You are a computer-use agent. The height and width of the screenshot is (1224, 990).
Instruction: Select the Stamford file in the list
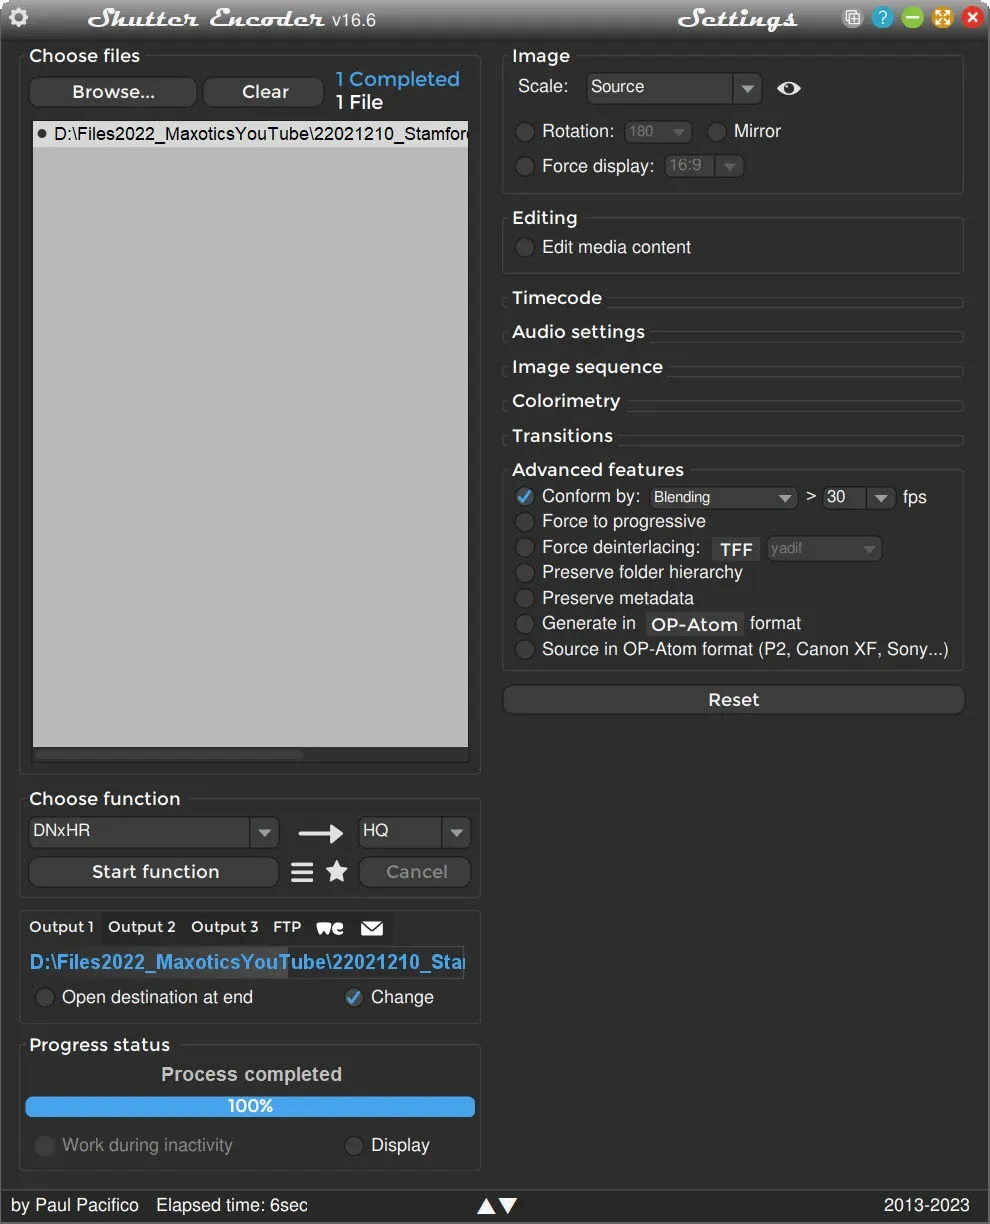pyautogui.click(x=250, y=134)
